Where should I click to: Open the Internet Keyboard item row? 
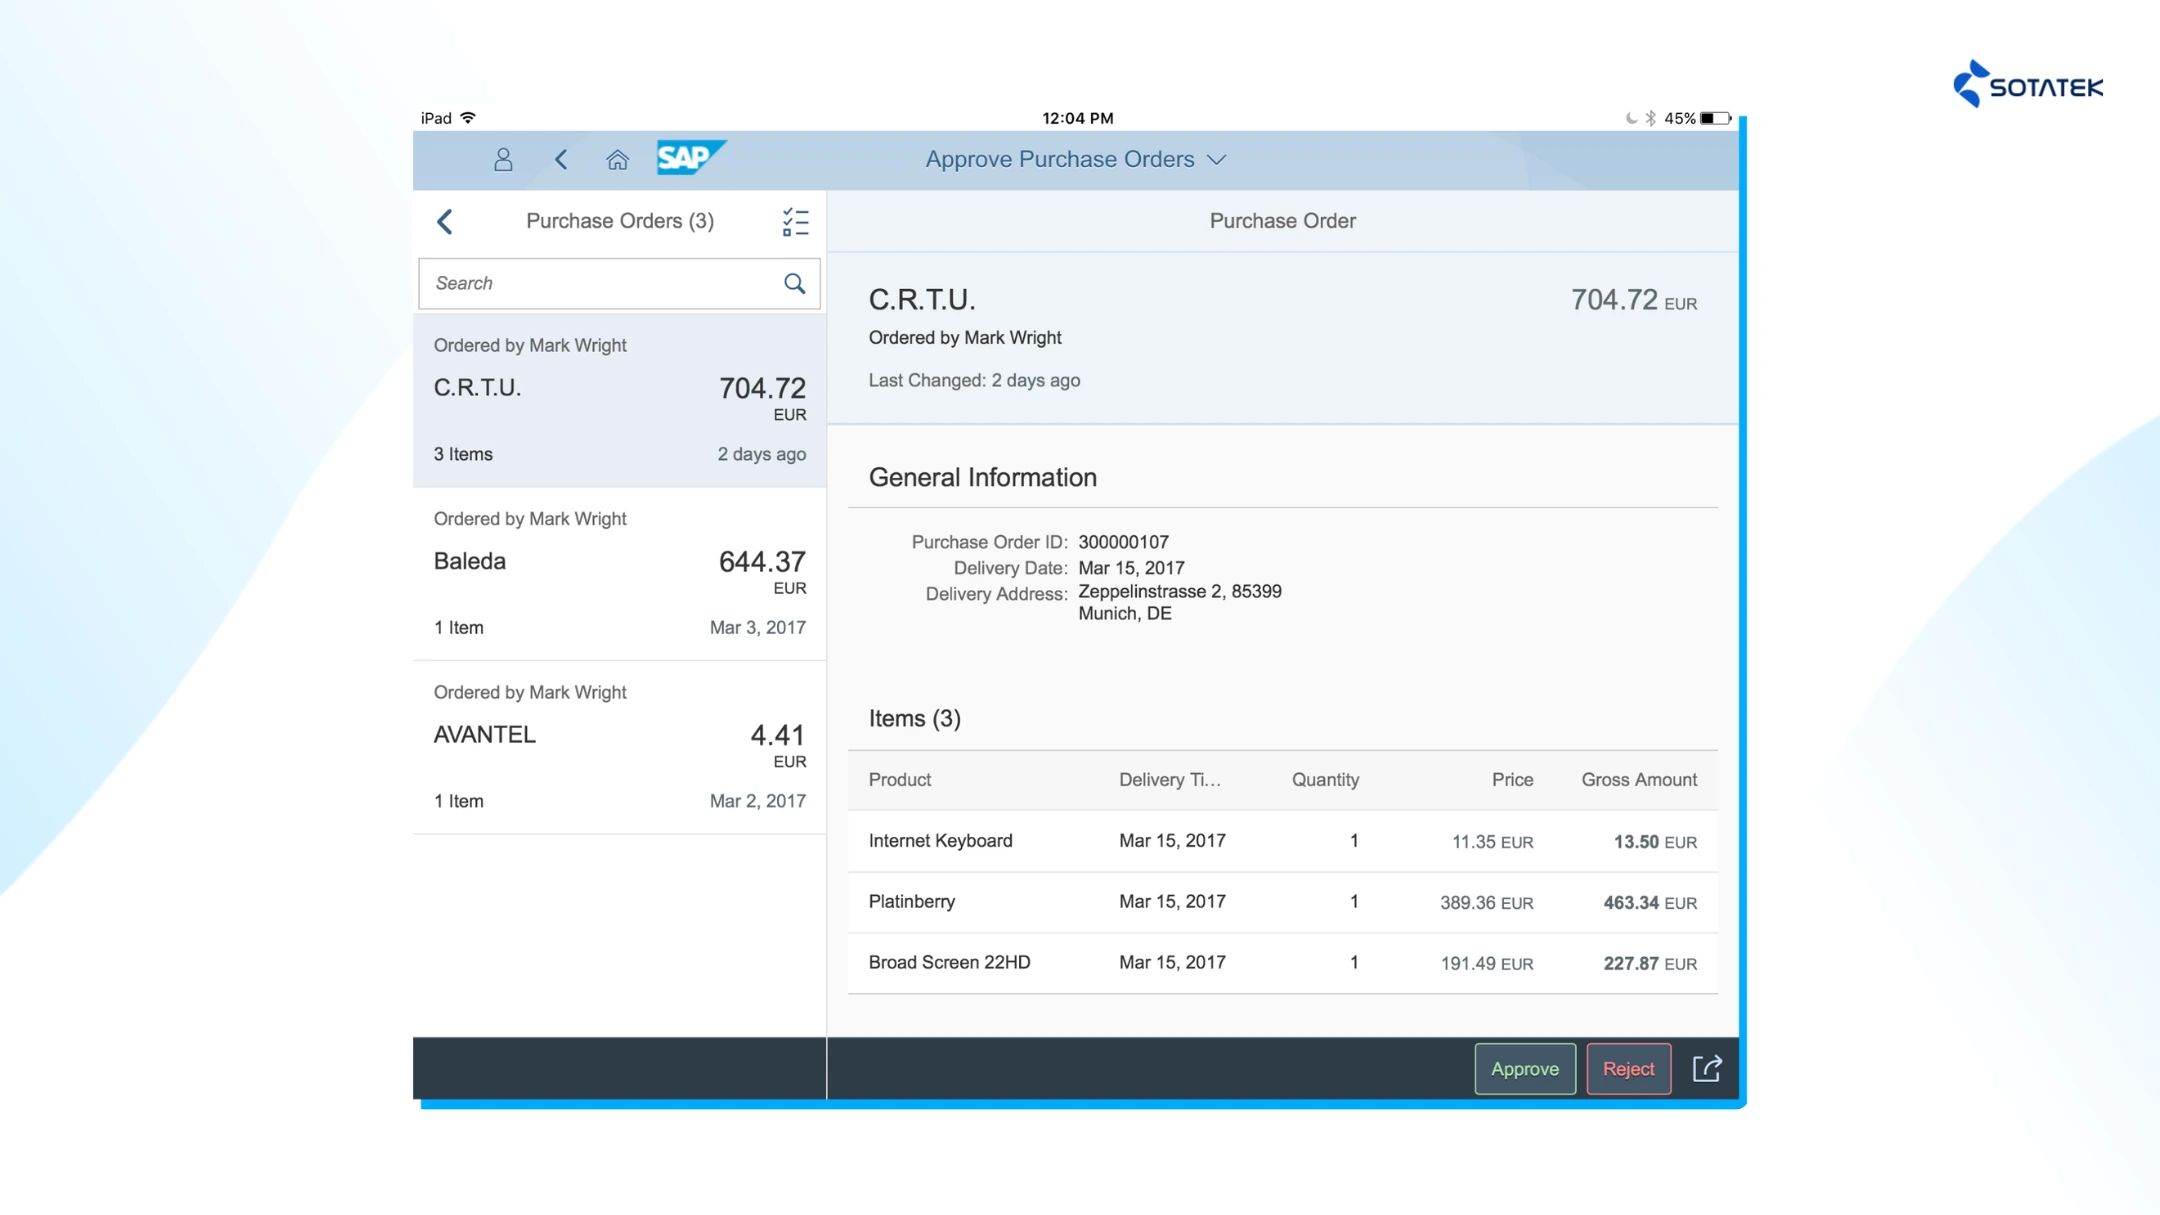(x=1282, y=841)
